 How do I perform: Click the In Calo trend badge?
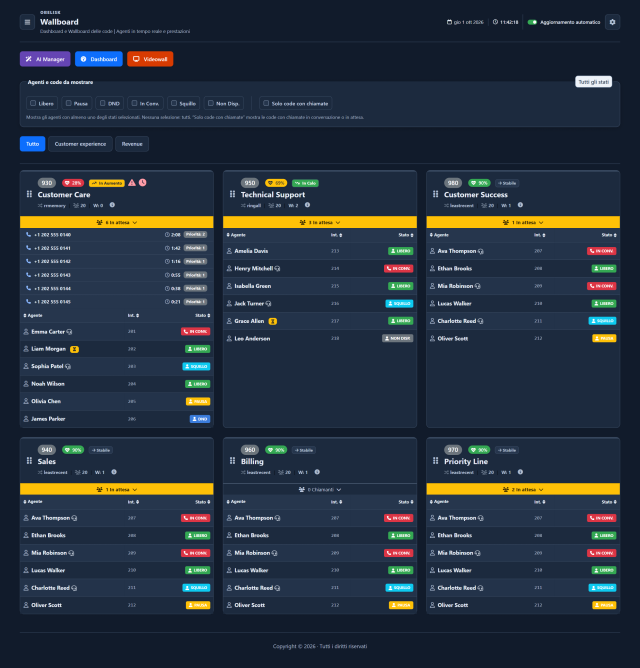[x=306, y=183]
